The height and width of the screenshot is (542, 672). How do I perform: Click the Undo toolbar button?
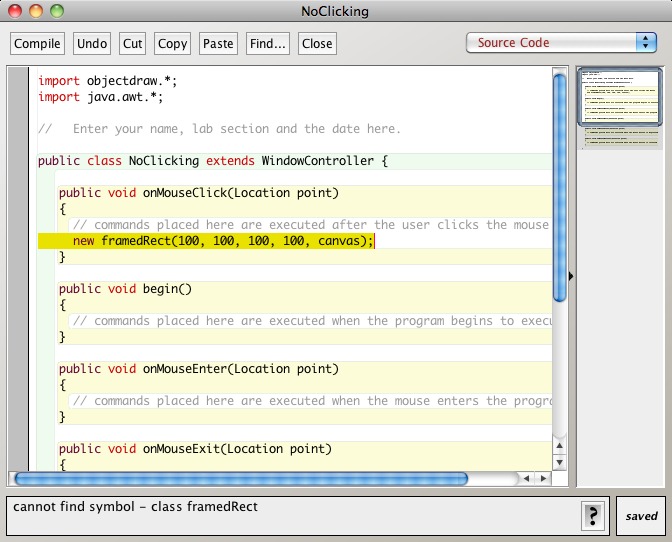(x=92, y=44)
